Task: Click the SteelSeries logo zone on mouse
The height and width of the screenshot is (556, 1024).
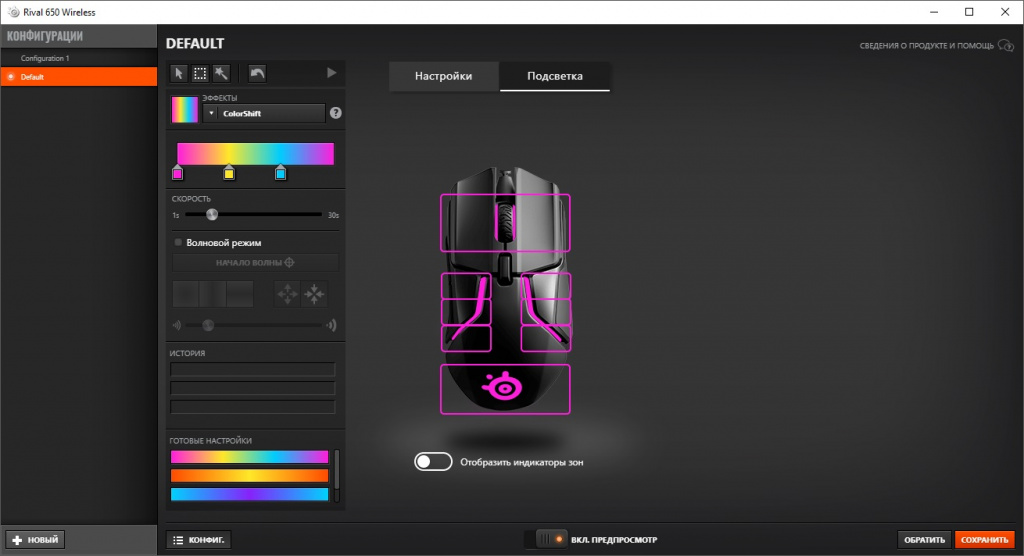Action: click(505, 389)
